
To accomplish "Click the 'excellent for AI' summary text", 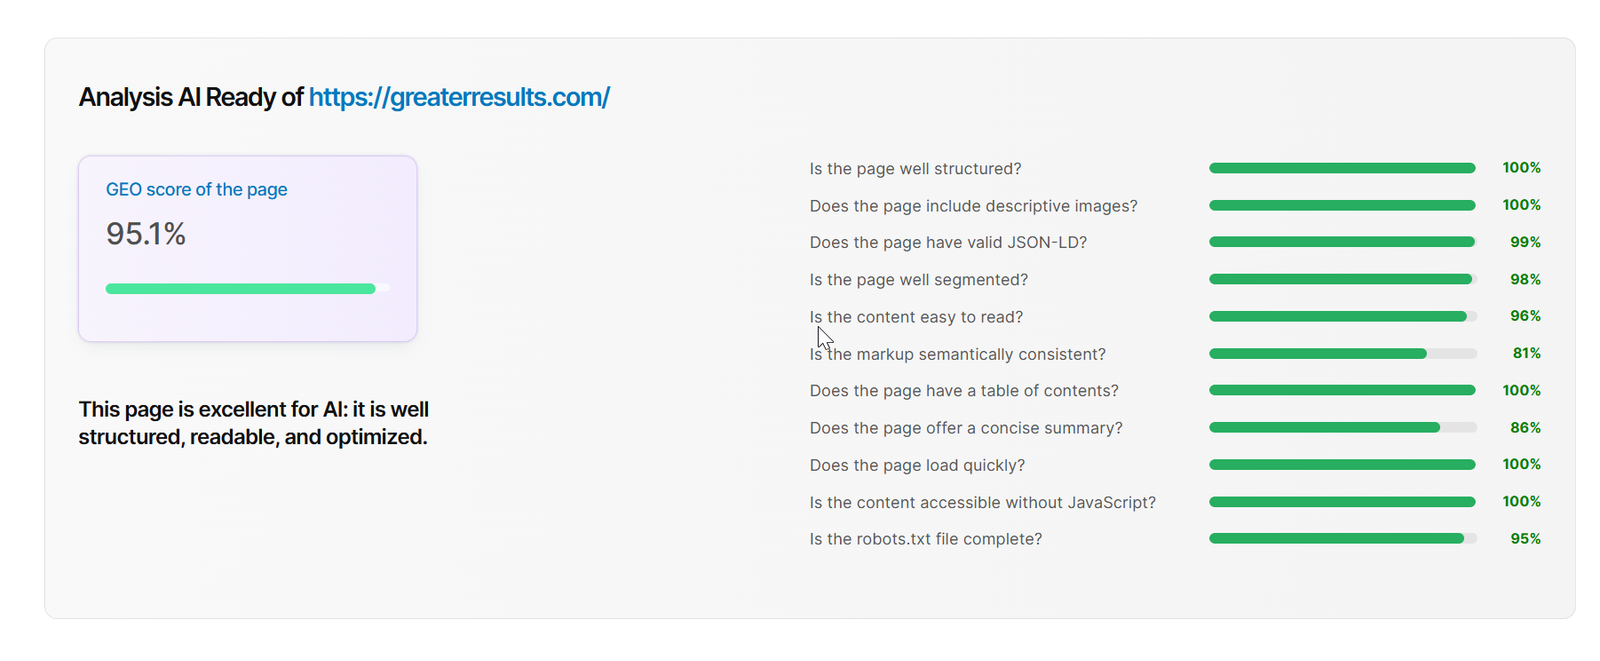I will click(x=254, y=423).
